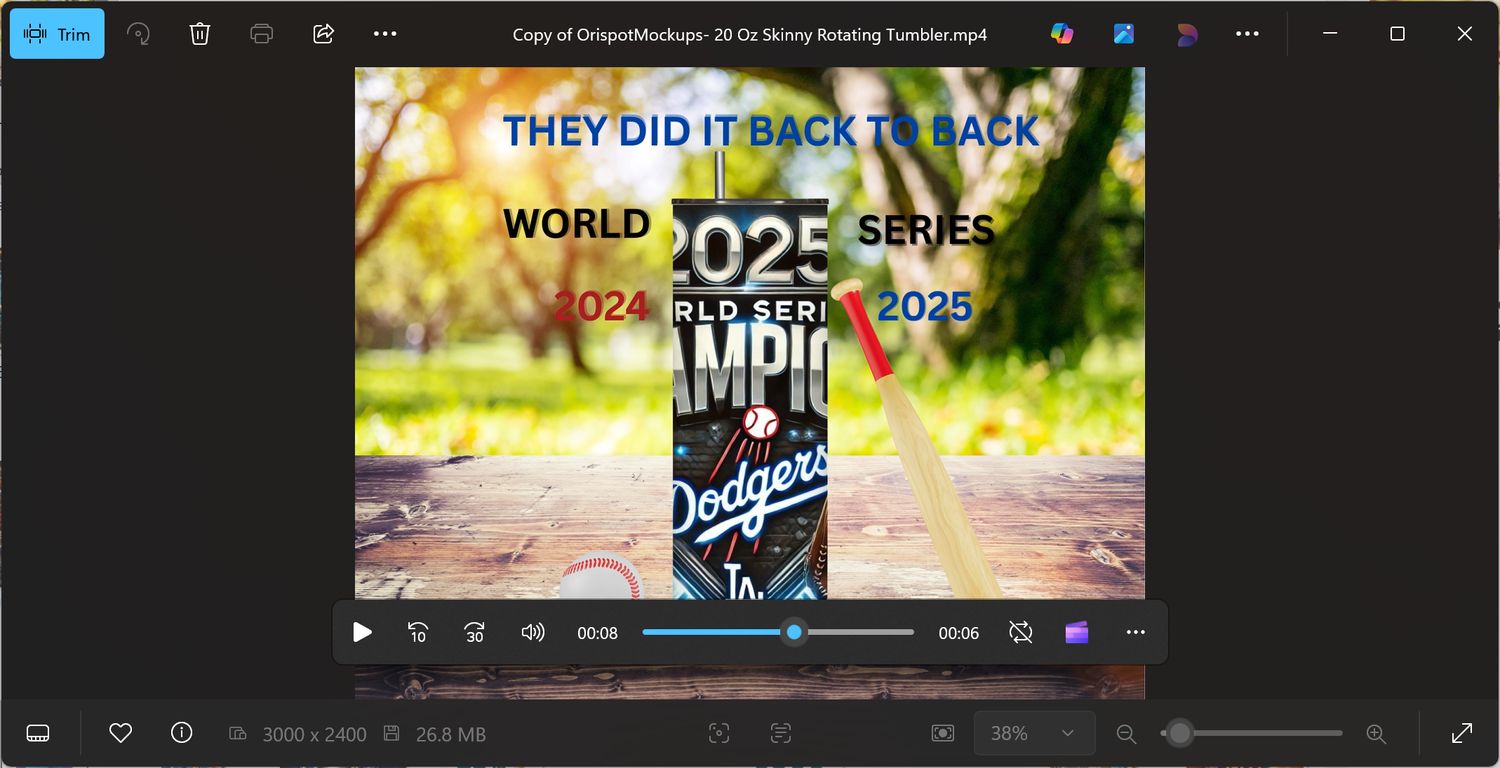Viewport: 1500px width, 768px height.
Task: Favorite the video with heart icon
Action: click(x=121, y=734)
